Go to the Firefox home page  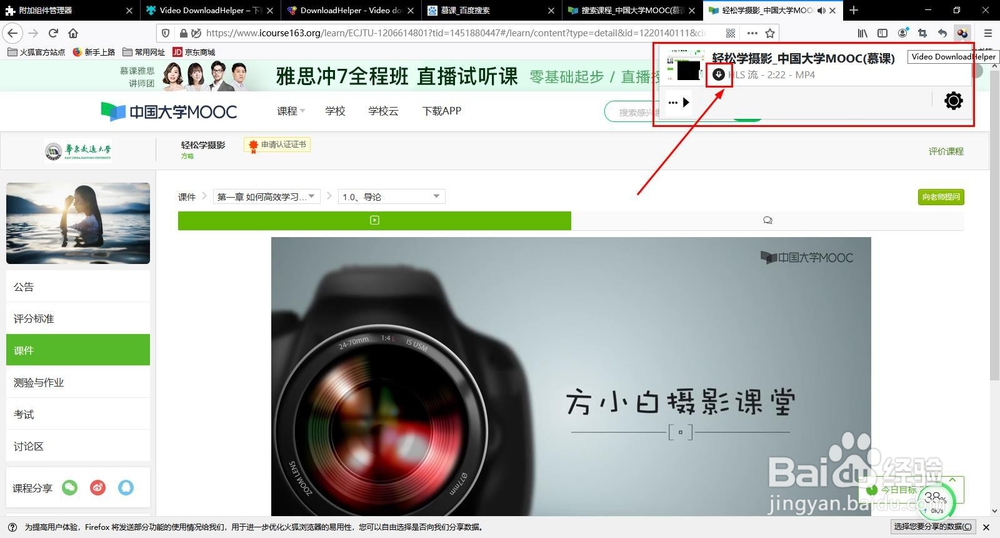(x=73, y=33)
